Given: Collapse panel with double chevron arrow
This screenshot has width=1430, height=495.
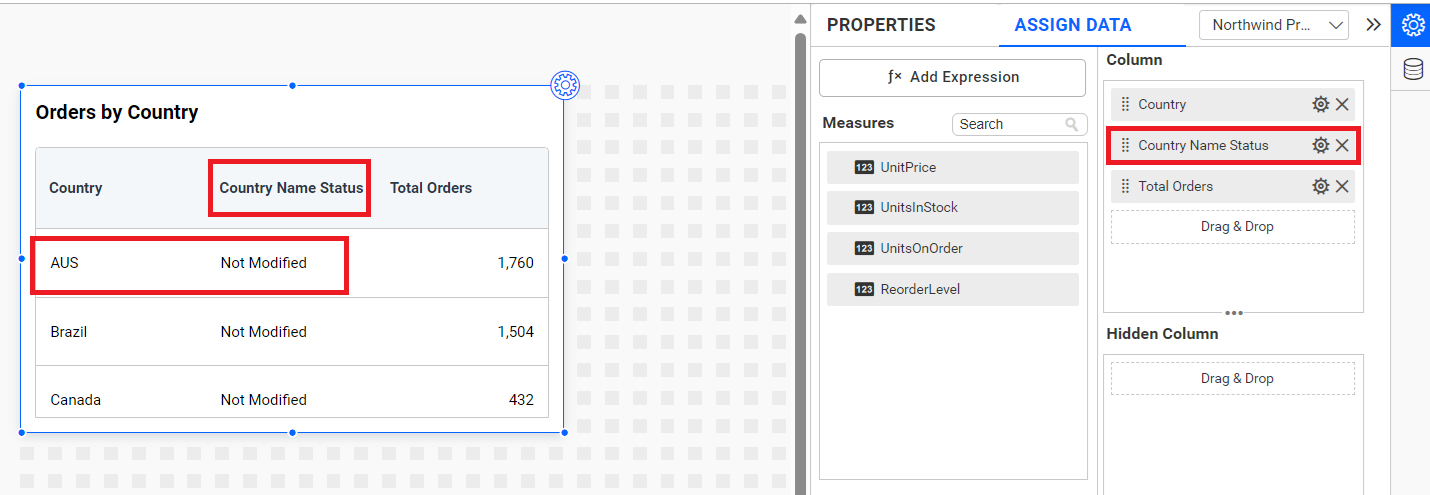Looking at the screenshot, I should coord(1373,25).
